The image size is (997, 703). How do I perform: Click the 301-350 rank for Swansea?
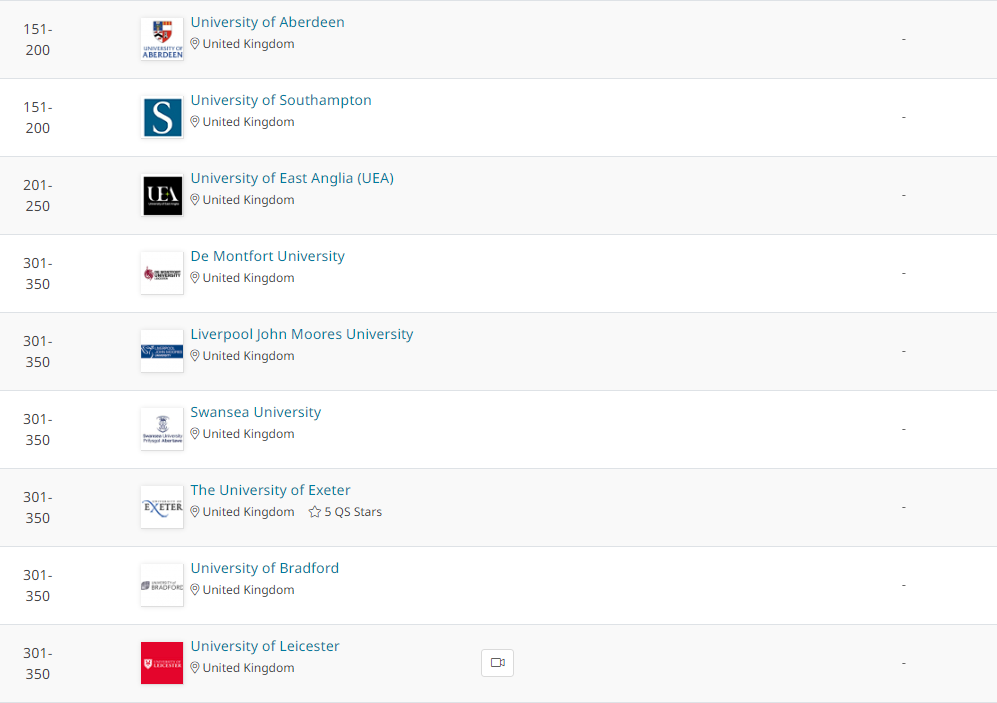[38, 430]
